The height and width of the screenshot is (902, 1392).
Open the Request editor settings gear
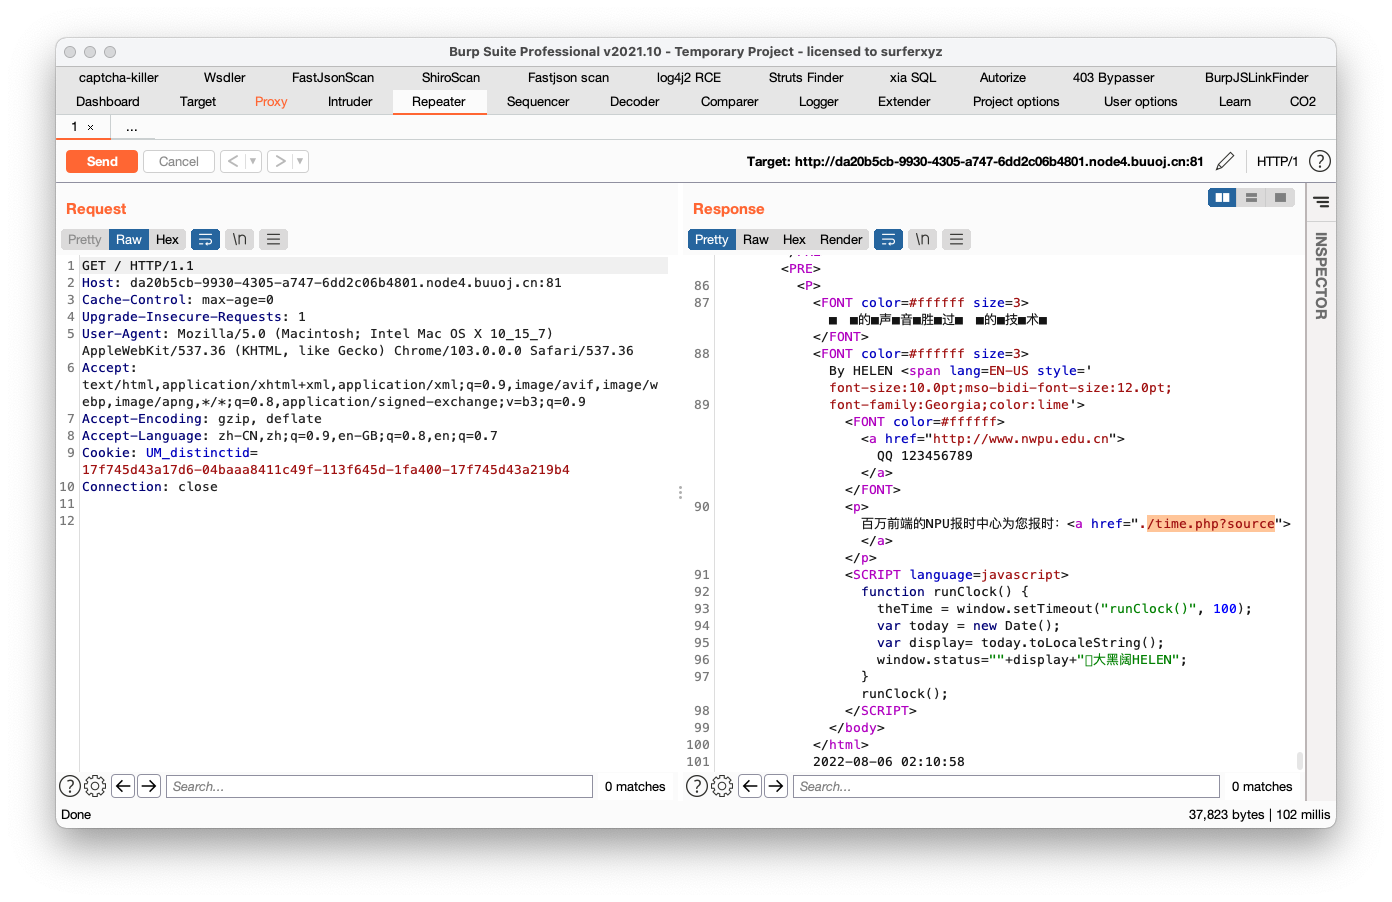tap(95, 786)
